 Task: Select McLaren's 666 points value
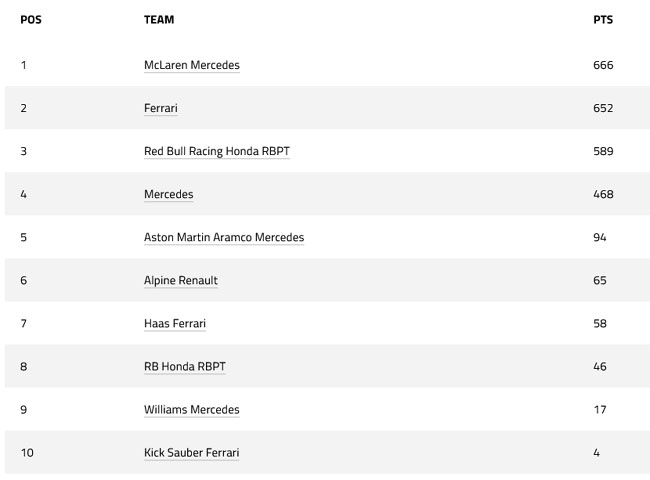[603, 65]
